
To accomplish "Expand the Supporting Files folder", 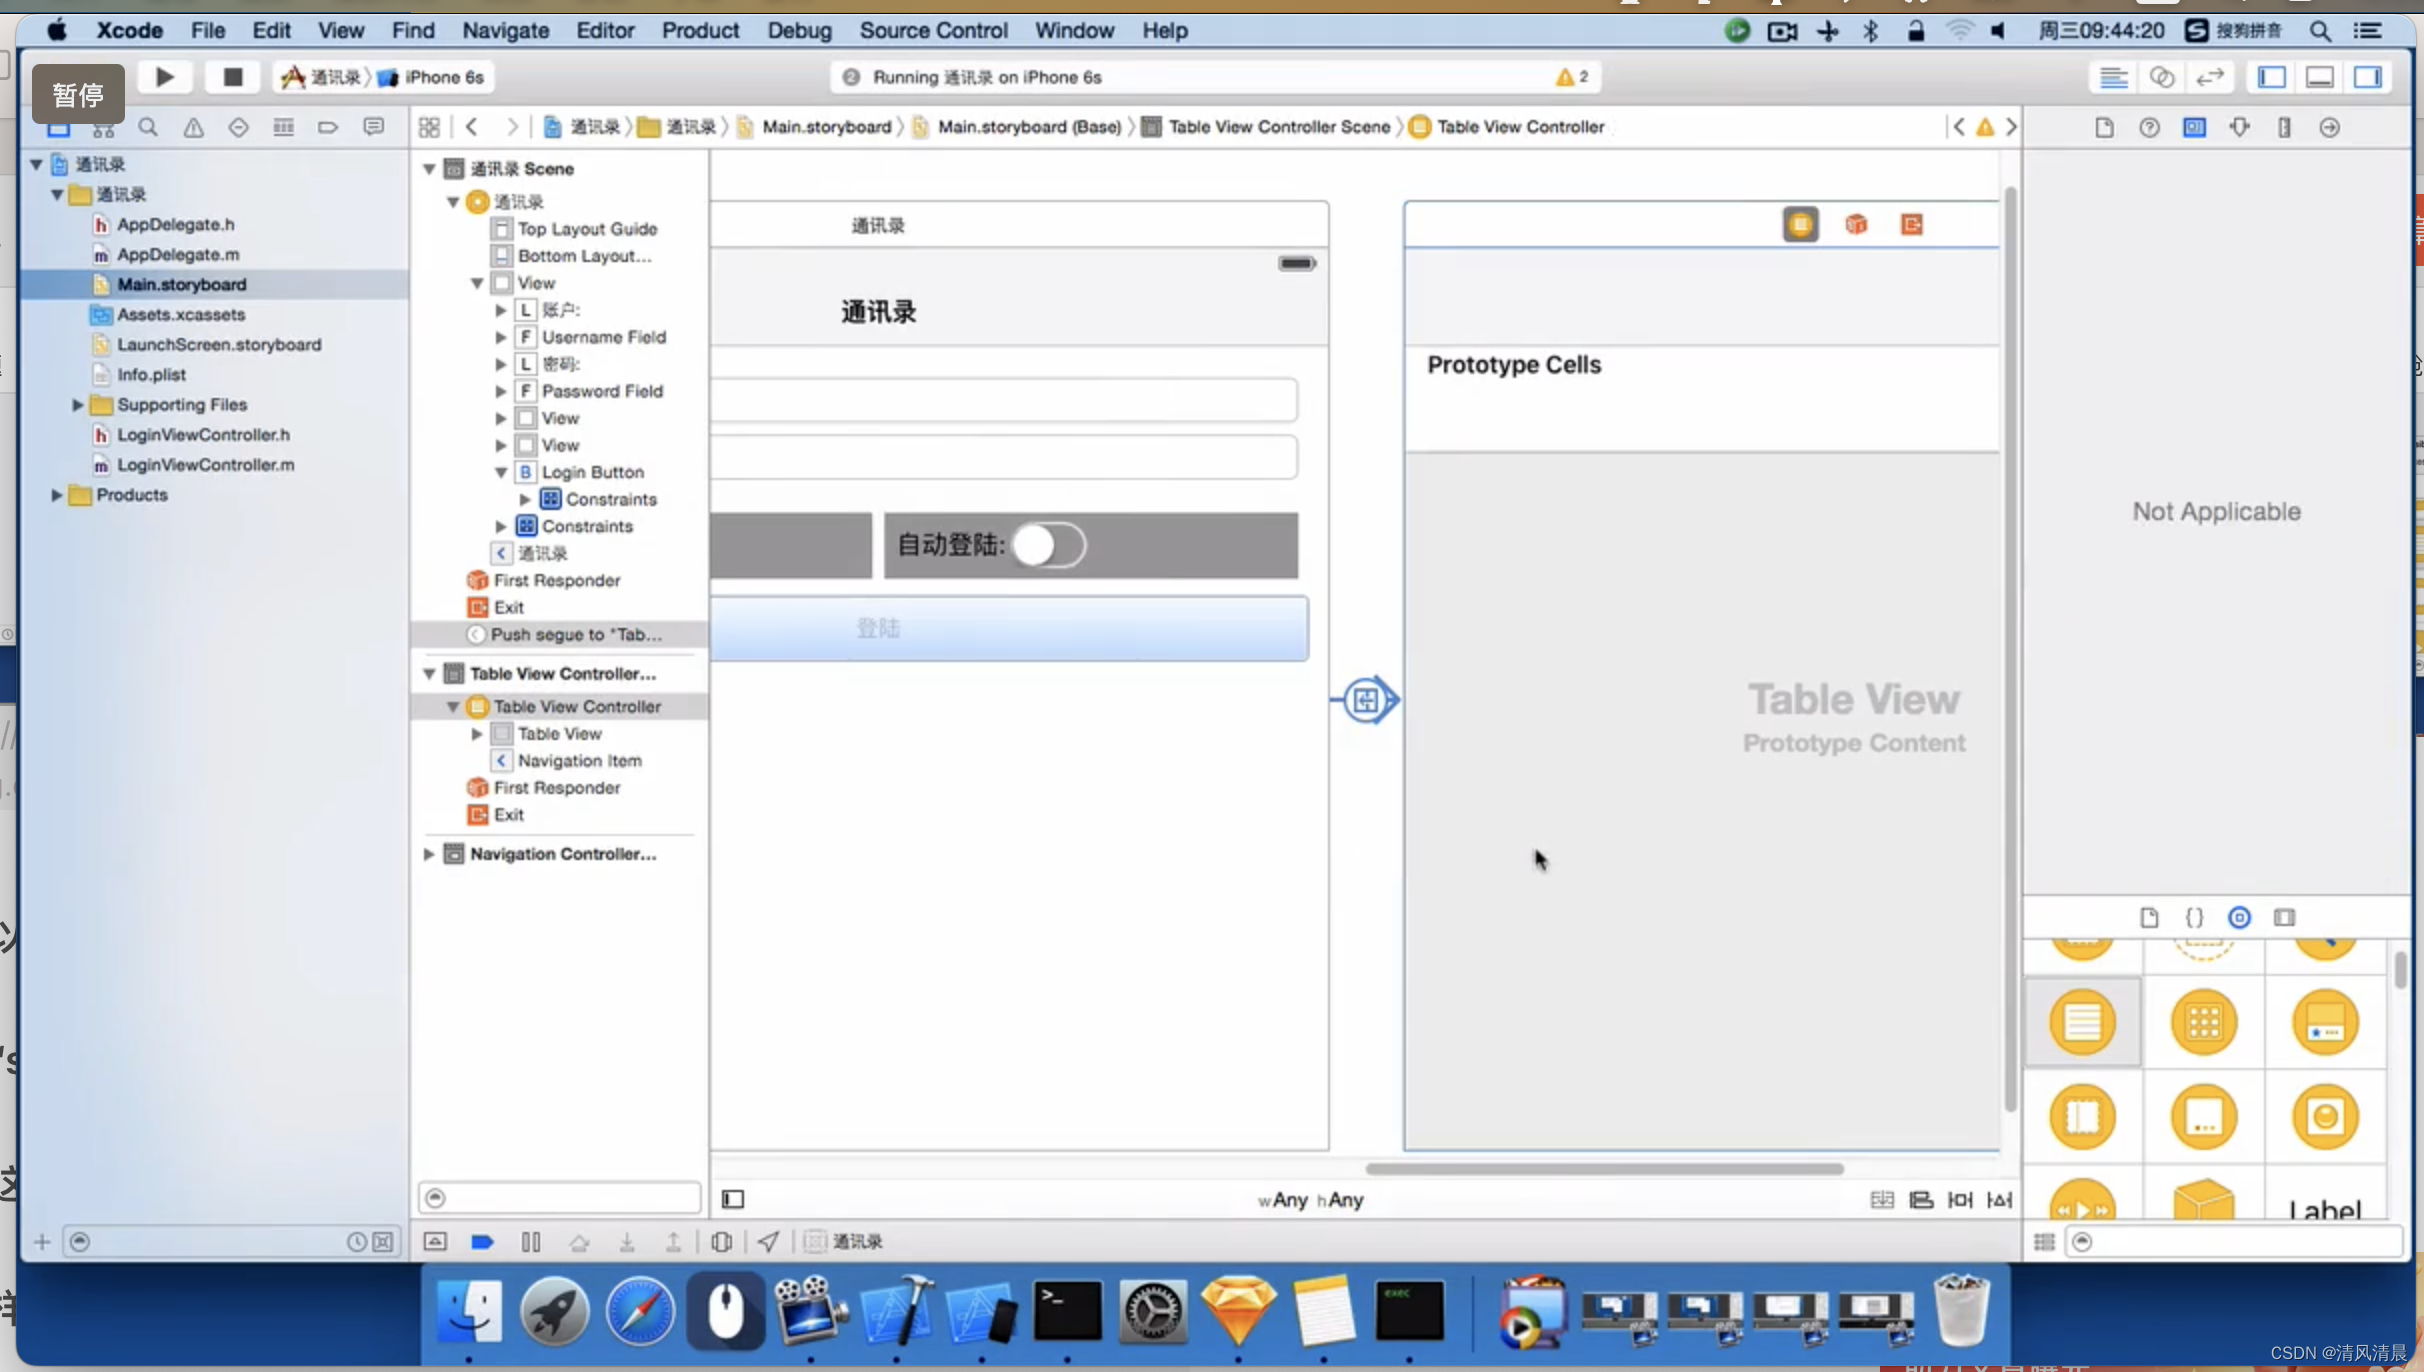I will tap(77, 404).
